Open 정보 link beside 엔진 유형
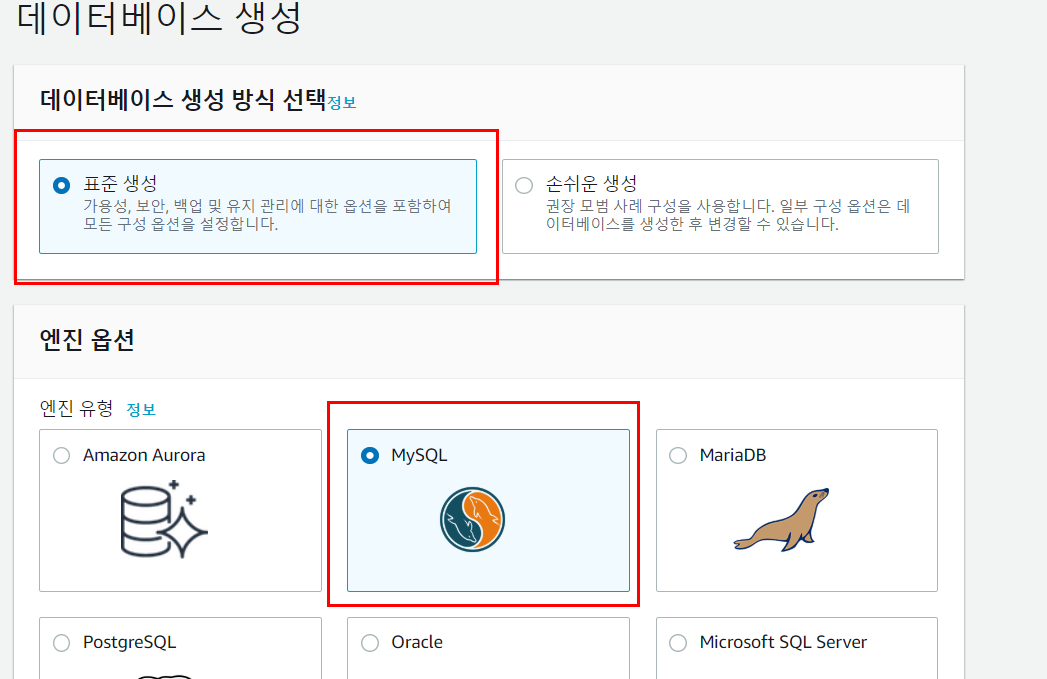1047x679 pixels. [x=141, y=409]
